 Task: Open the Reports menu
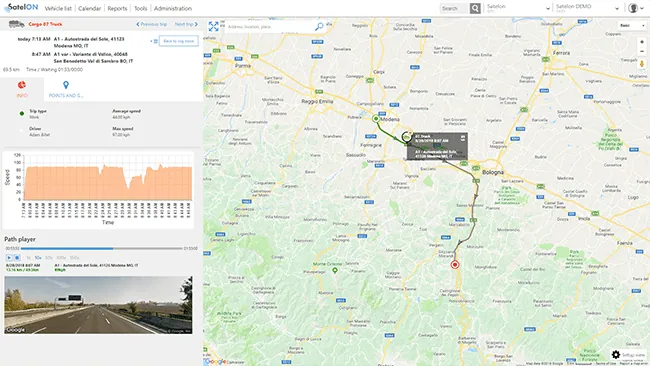(117, 8)
